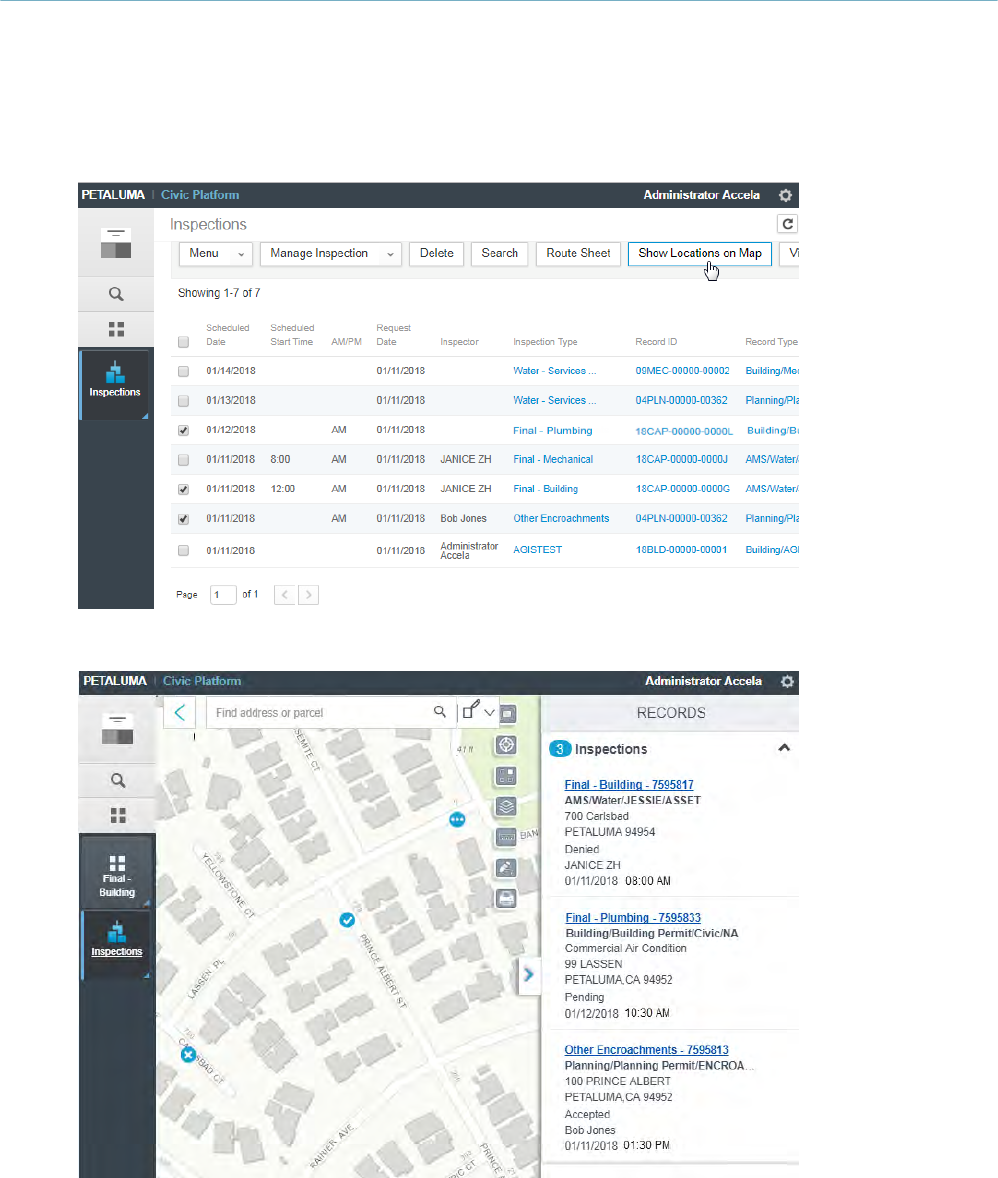998x1178 pixels.
Task: Open the Manage Inspection dropdown
Action: [331, 254]
